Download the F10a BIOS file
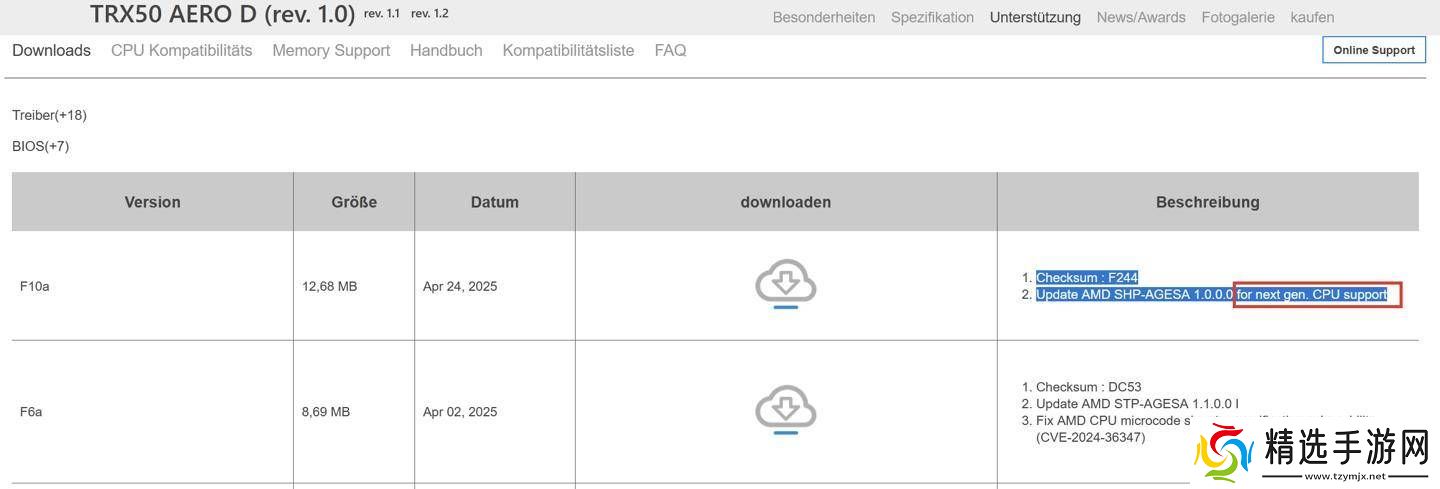Screen dimensions: 1440x489 785,284
